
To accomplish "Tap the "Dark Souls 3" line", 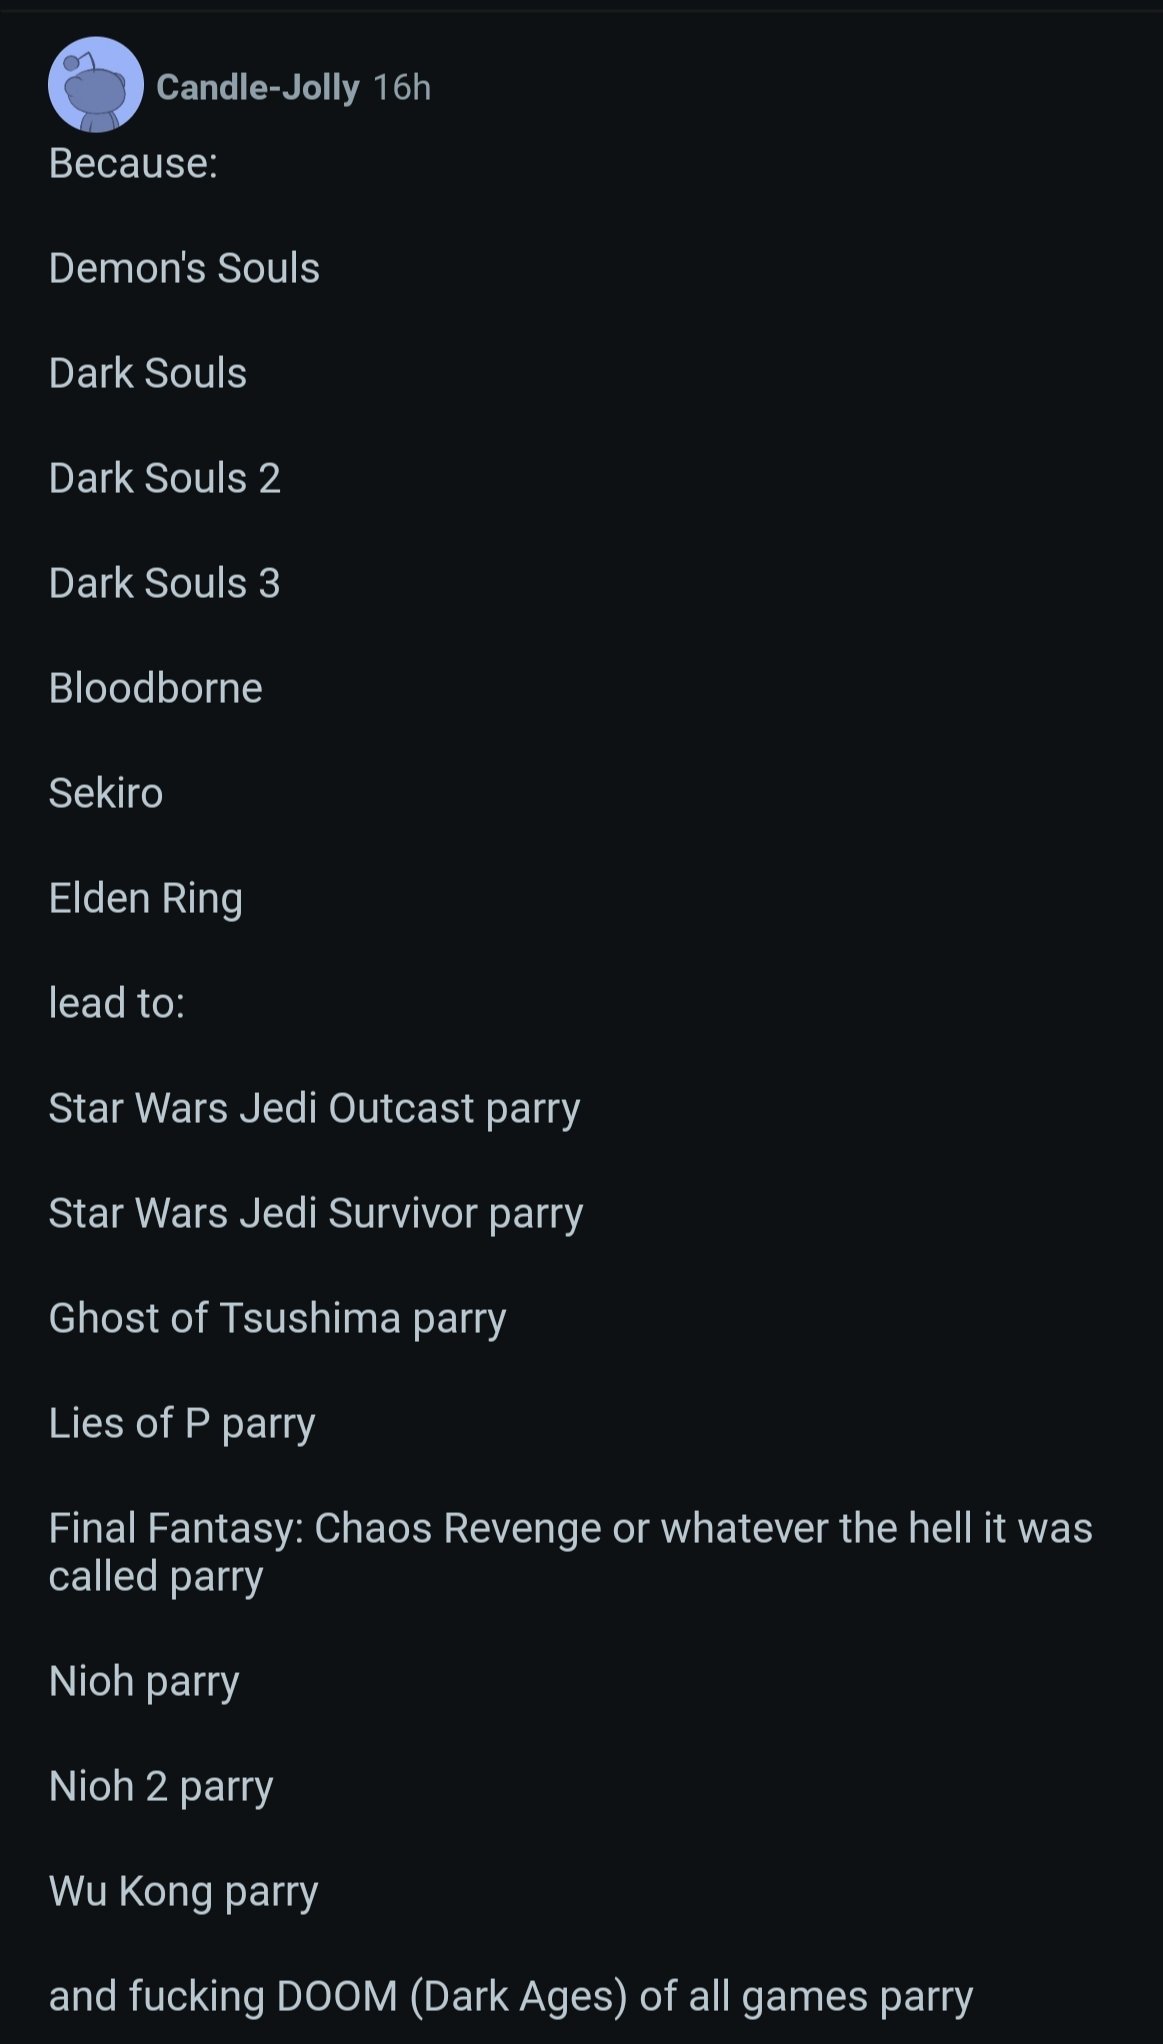I will 164,583.
